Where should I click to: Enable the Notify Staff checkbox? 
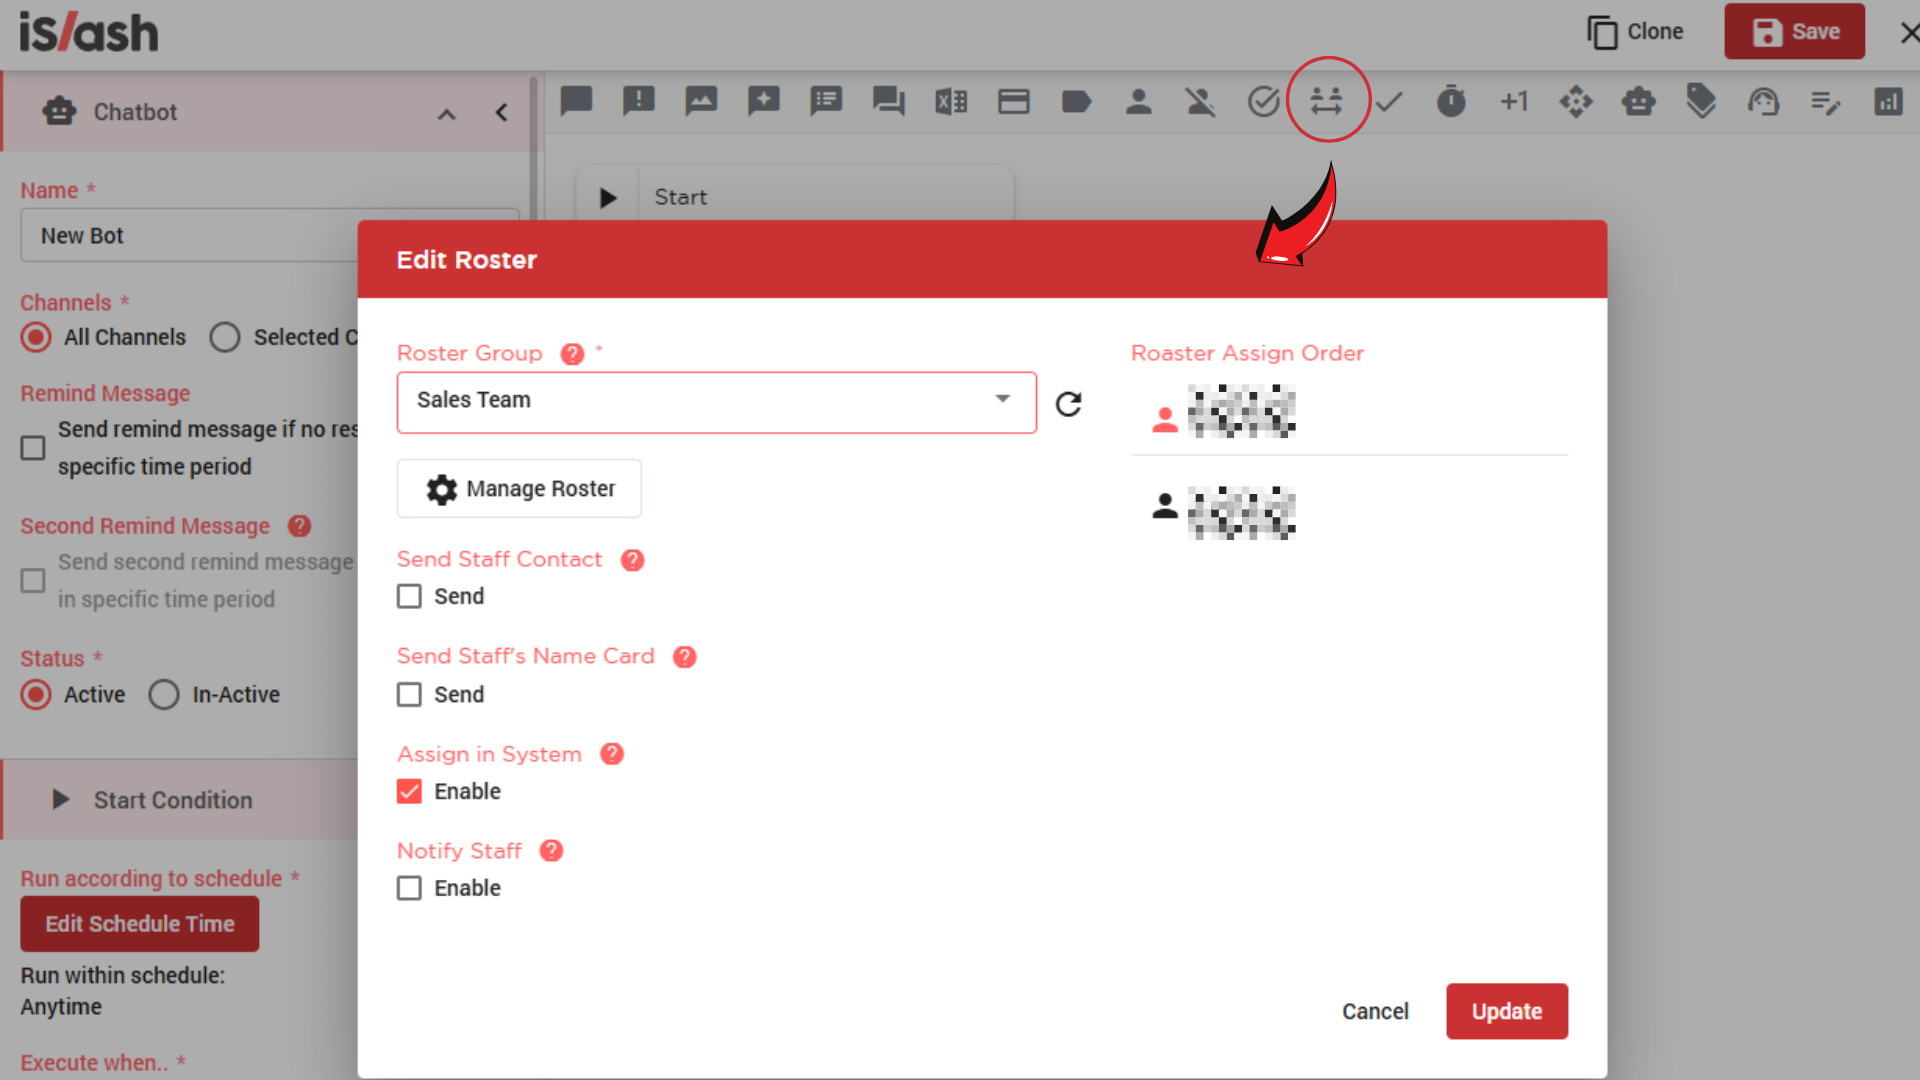(409, 889)
